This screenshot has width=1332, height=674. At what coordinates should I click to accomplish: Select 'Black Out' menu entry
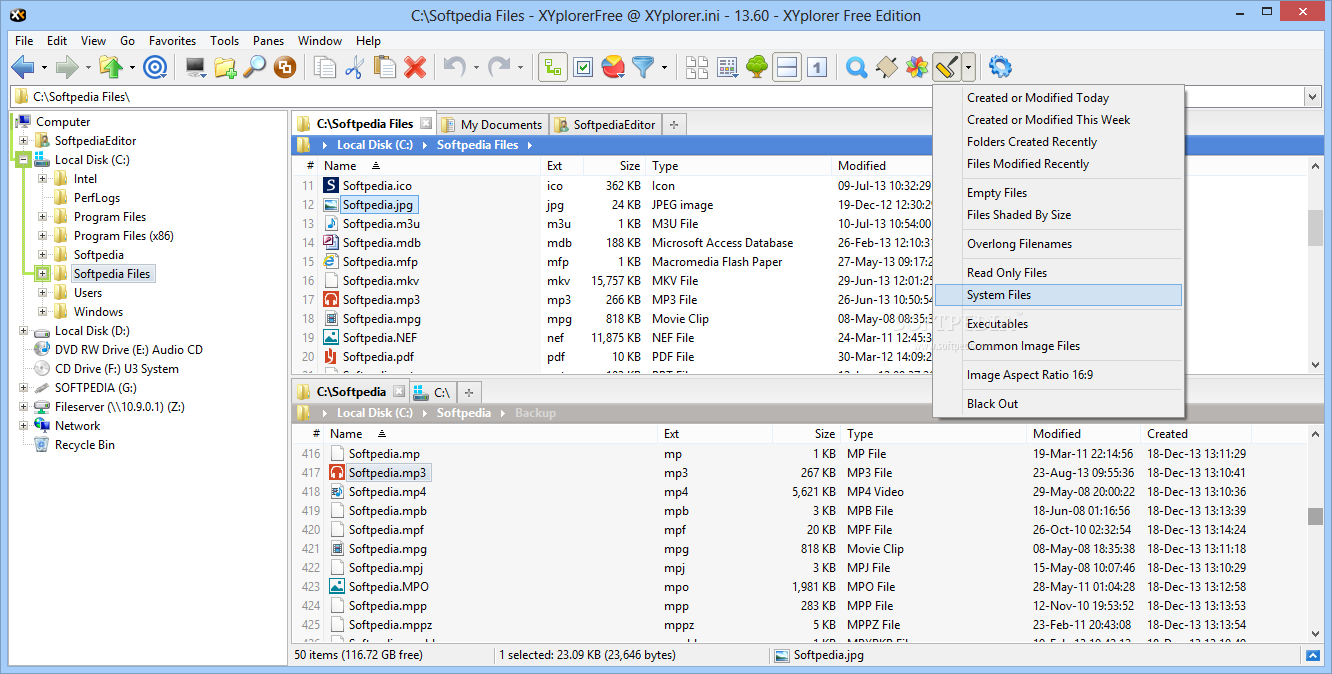coord(1058,404)
